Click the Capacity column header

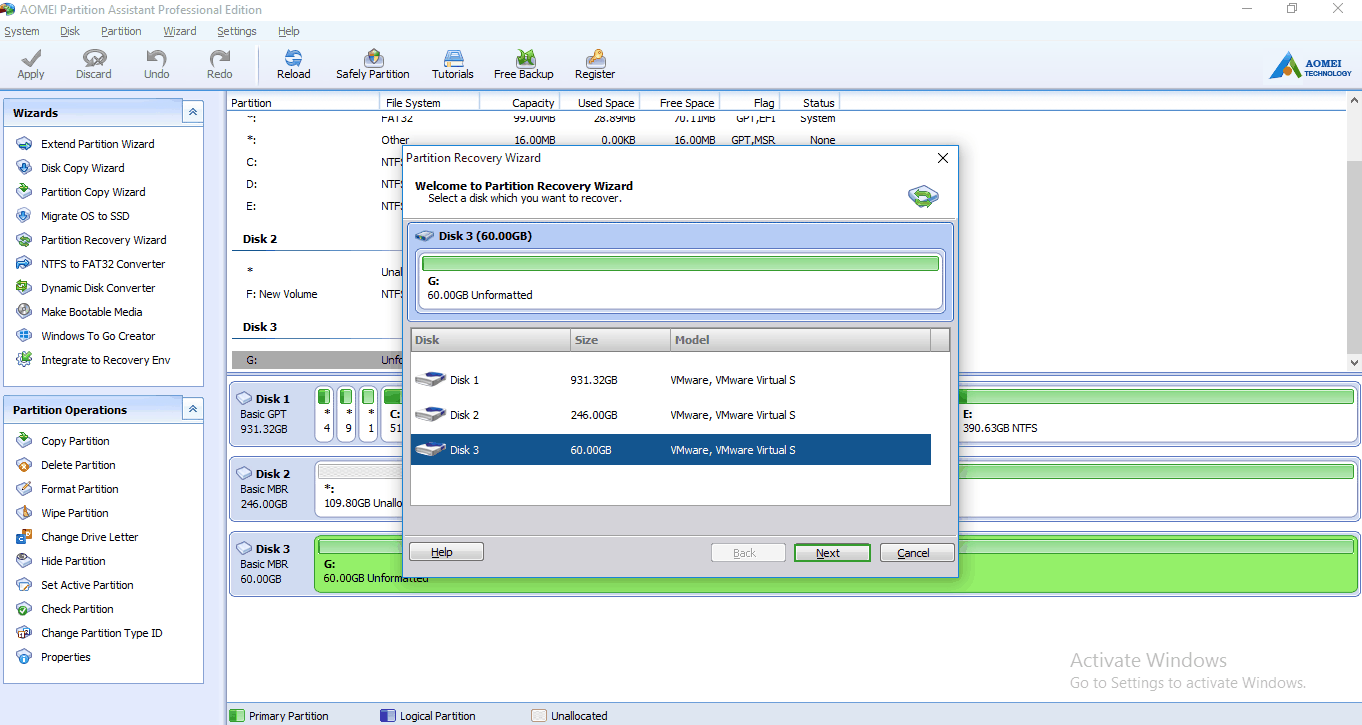coord(519,103)
